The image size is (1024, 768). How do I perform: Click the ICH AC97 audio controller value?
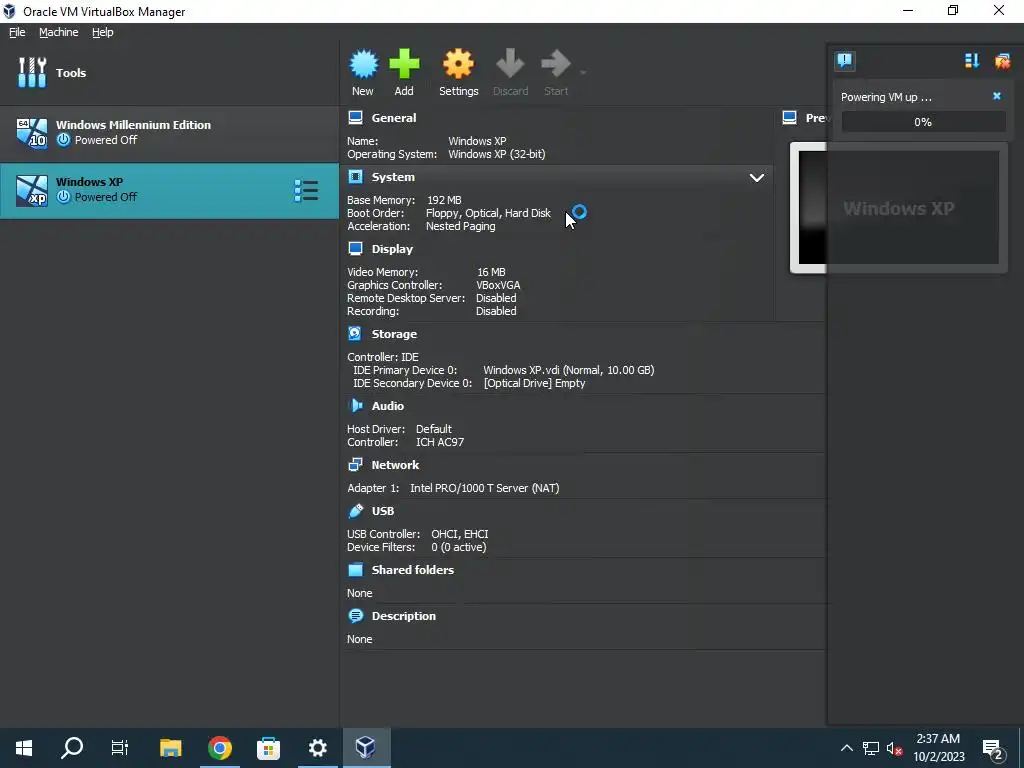(440, 441)
